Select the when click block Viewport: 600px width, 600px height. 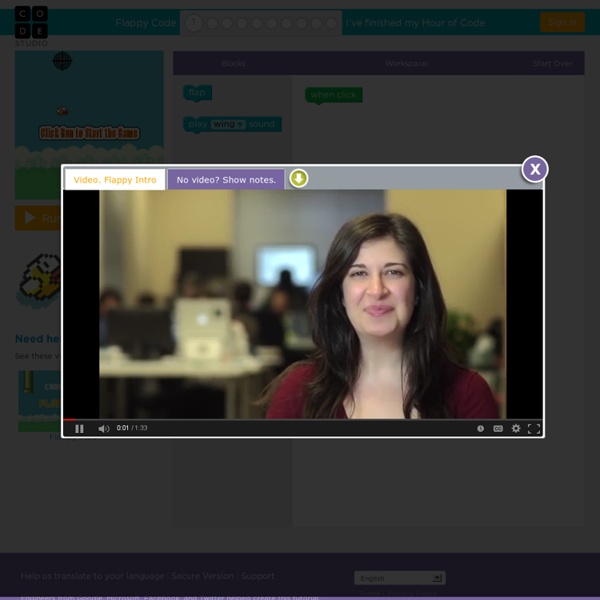(x=334, y=95)
